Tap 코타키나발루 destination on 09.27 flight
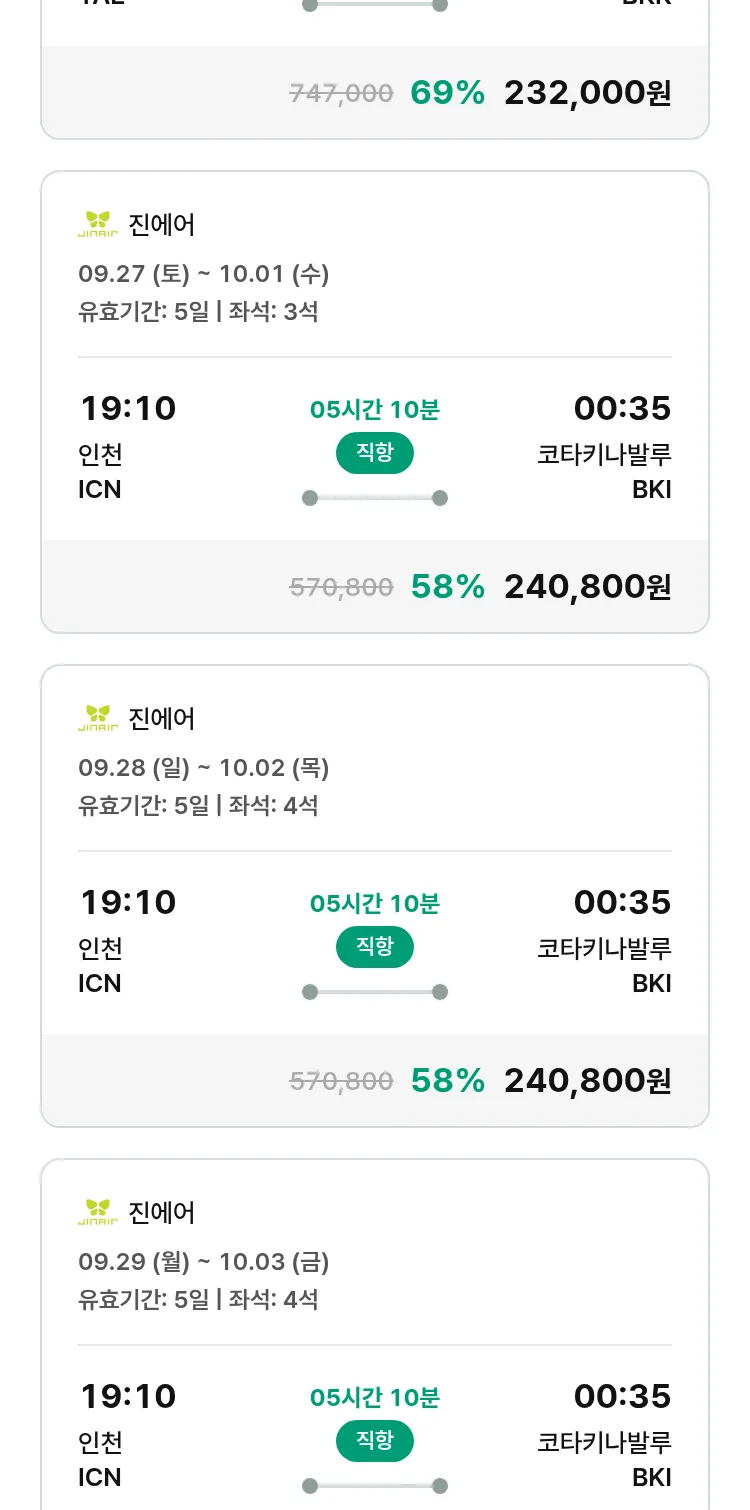 (604, 454)
